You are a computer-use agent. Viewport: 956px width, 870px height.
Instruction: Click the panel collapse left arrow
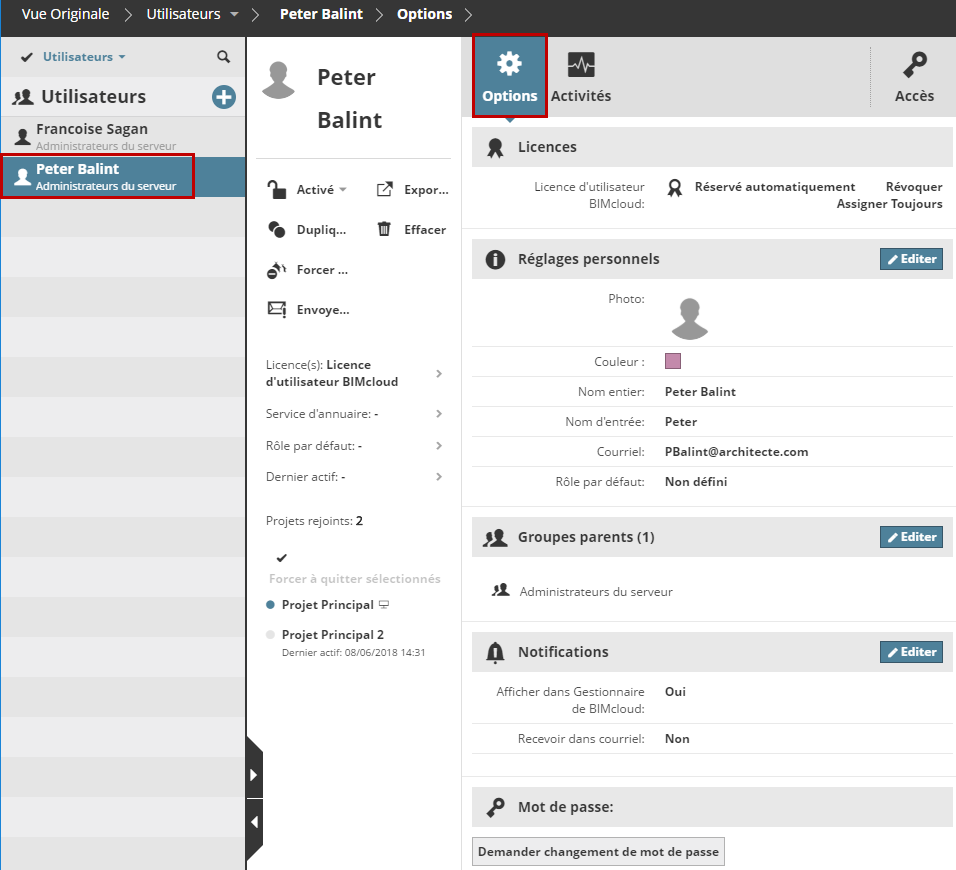(254, 822)
